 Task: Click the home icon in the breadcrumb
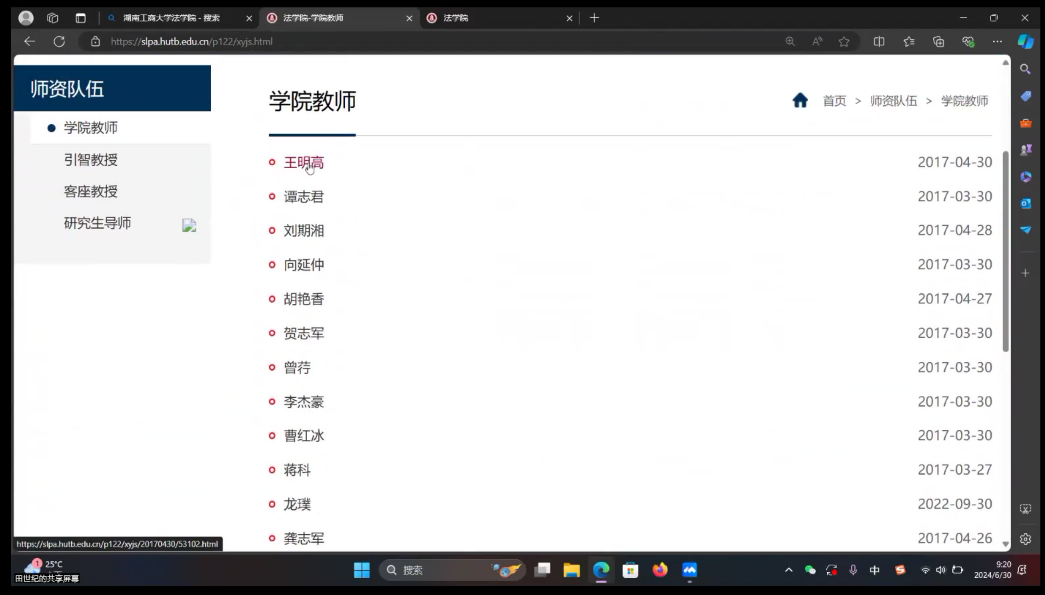click(800, 100)
